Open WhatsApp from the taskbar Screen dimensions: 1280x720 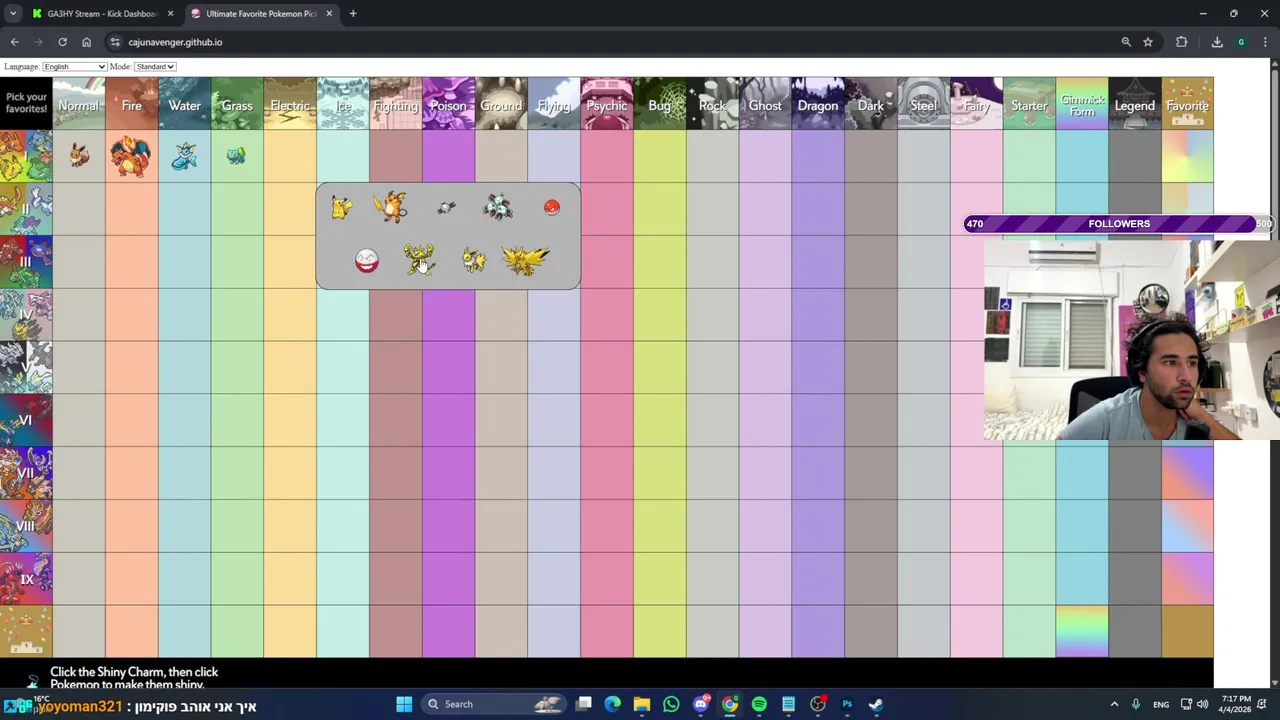pyautogui.click(x=671, y=704)
